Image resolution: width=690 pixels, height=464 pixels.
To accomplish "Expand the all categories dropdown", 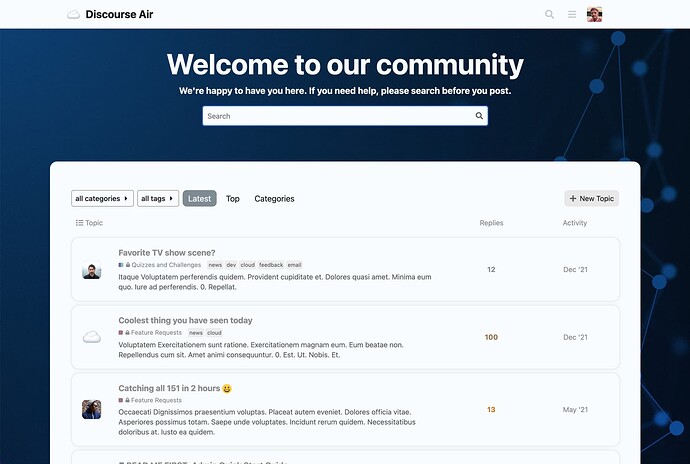I will pyautogui.click(x=102, y=199).
